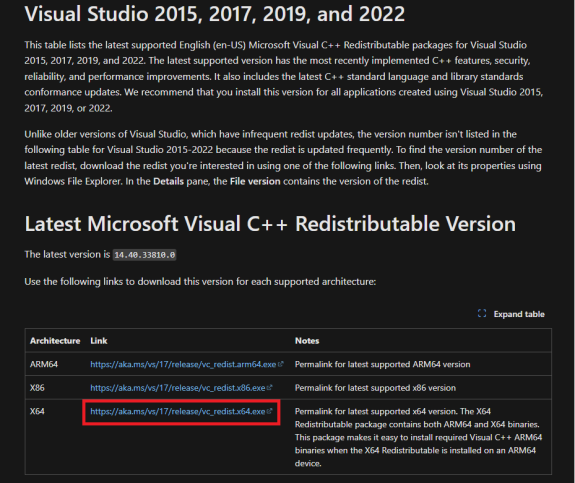Click the expand table bracket icon
This screenshot has height=483, width=575.
click(x=482, y=314)
